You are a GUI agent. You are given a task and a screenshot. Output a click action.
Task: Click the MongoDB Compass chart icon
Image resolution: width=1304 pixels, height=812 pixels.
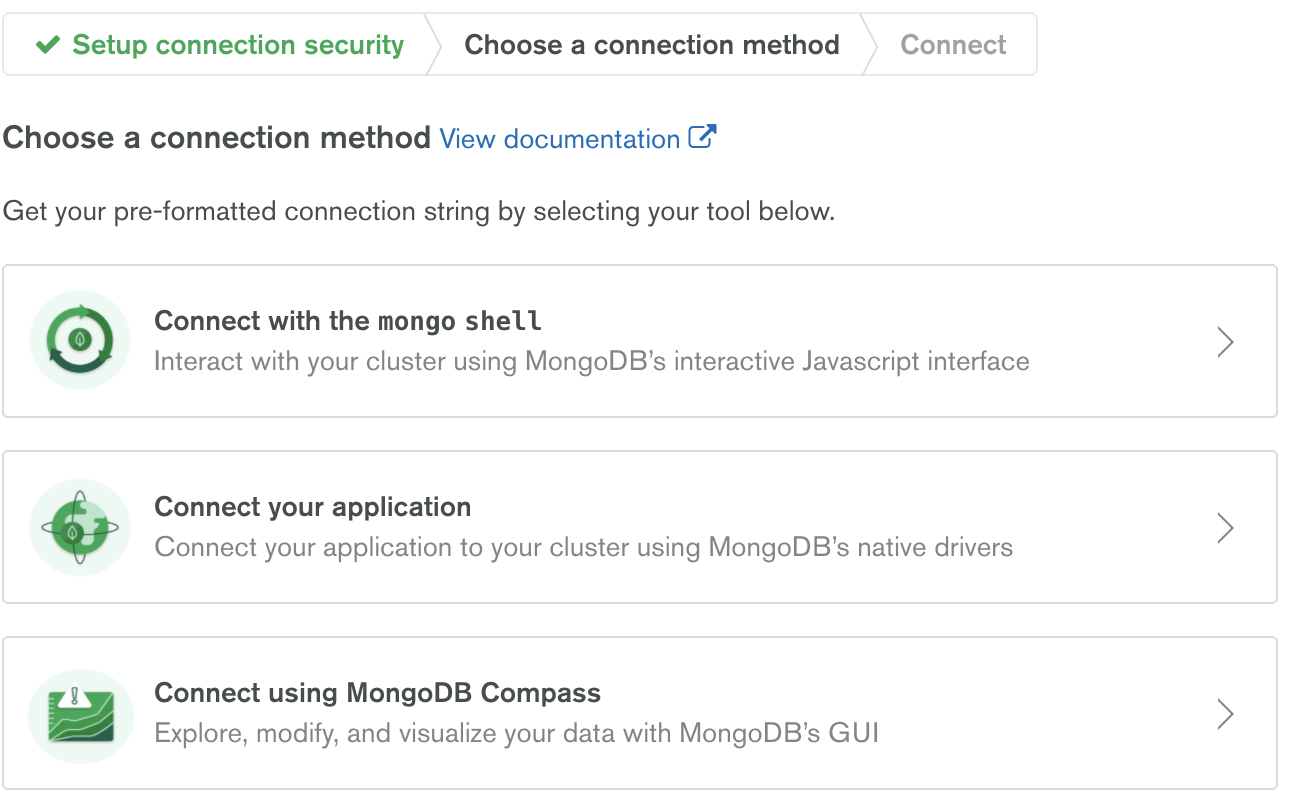[x=80, y=715]
